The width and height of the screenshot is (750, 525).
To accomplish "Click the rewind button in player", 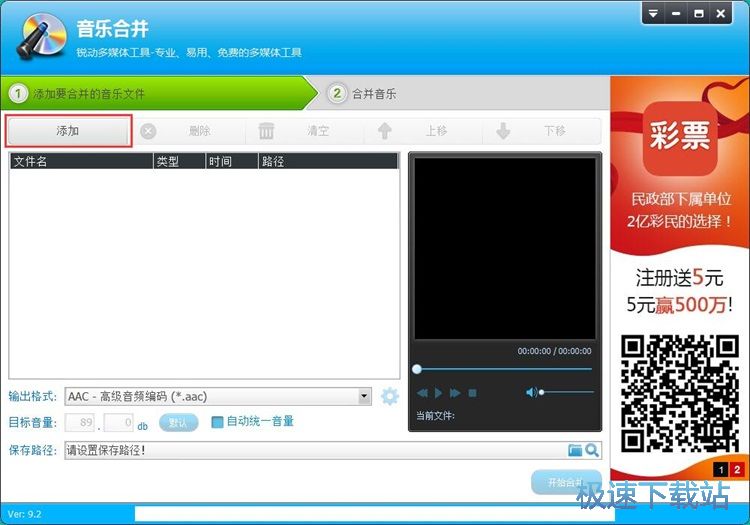I will coord(422,393).
